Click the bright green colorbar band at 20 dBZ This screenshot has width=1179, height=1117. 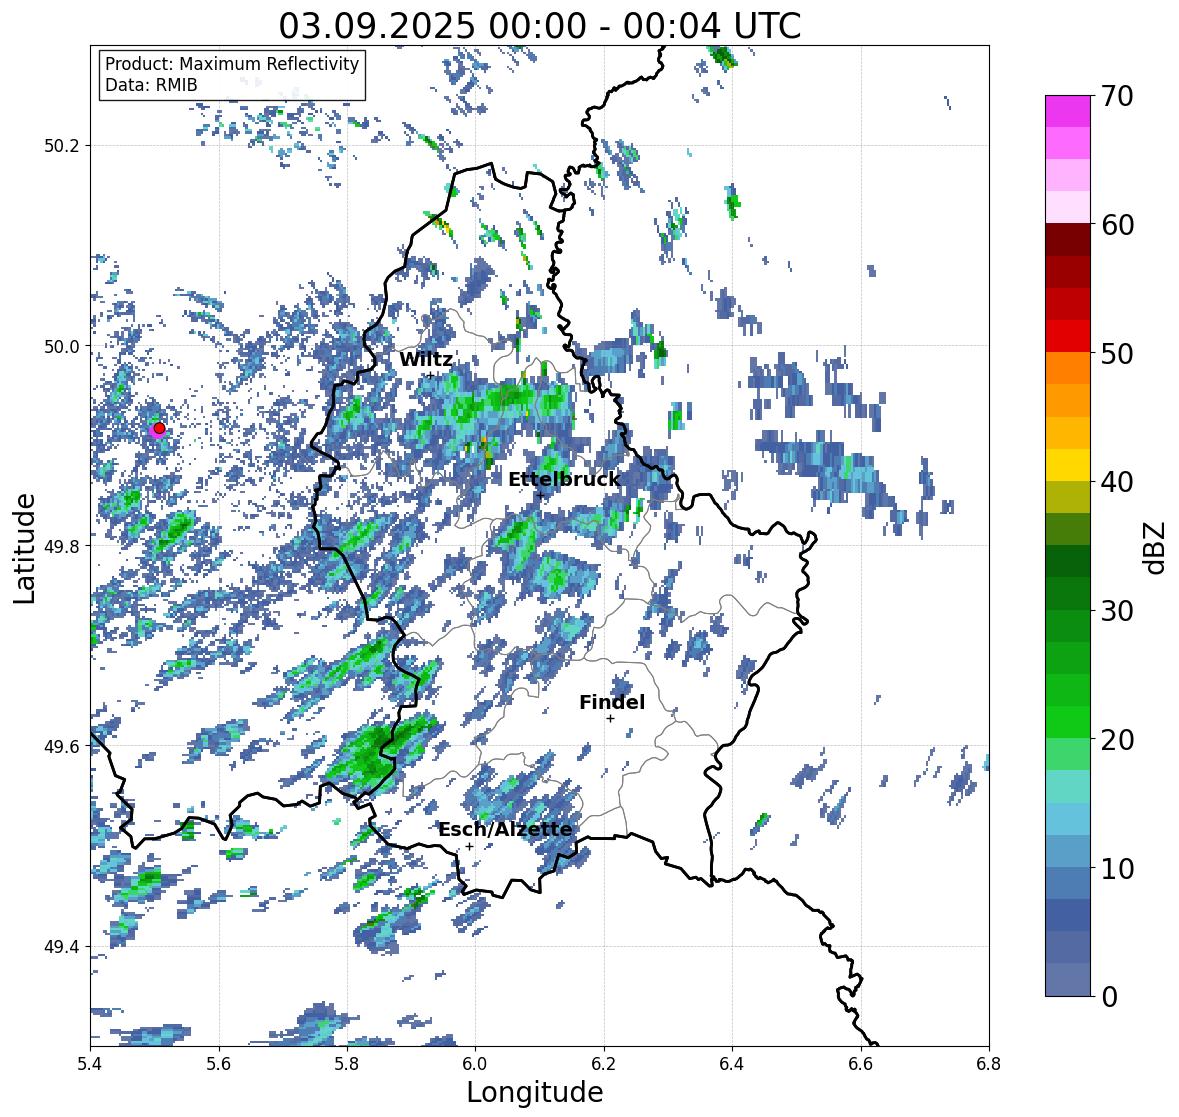1068,722
